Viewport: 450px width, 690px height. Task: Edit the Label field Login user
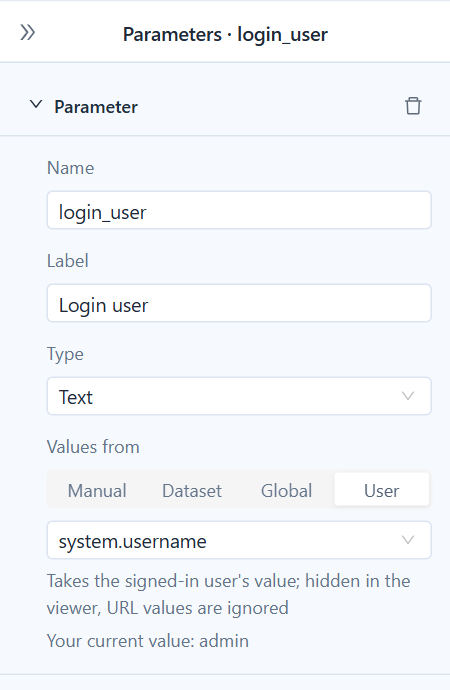(x=239, y=303)
